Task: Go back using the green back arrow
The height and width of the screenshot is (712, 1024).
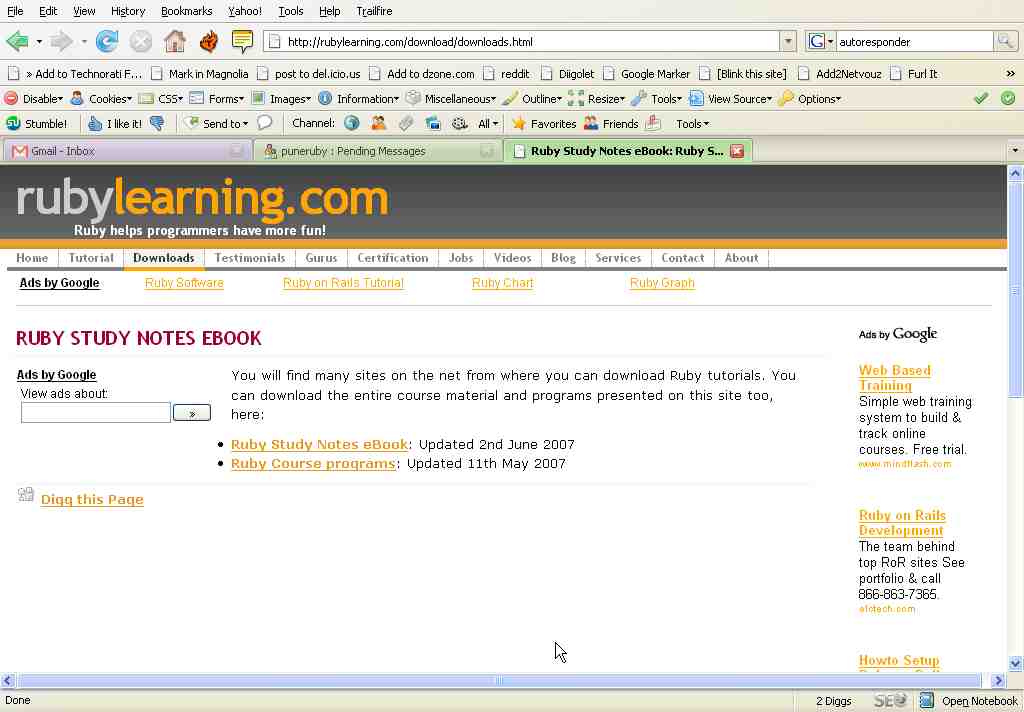Action: tap(17, 42)
